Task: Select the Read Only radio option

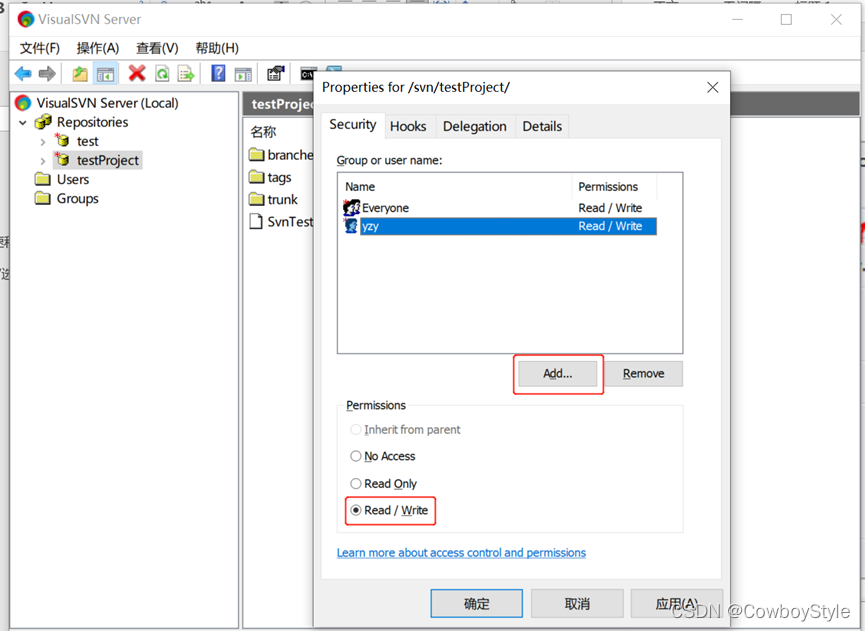Action: [384, 484]
